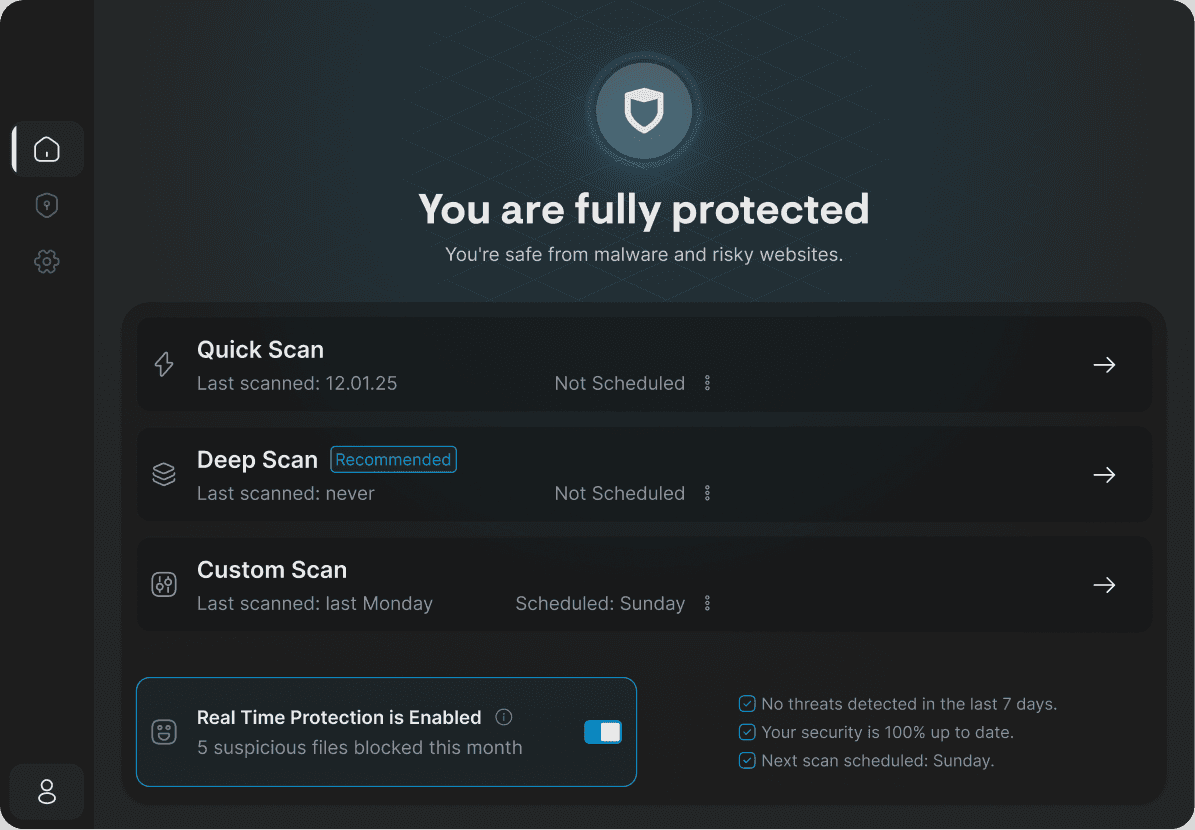Click the Quick Scan lightning bolt icon
Viewport: 1195px width, 830px height.
(x=164, y=365)
